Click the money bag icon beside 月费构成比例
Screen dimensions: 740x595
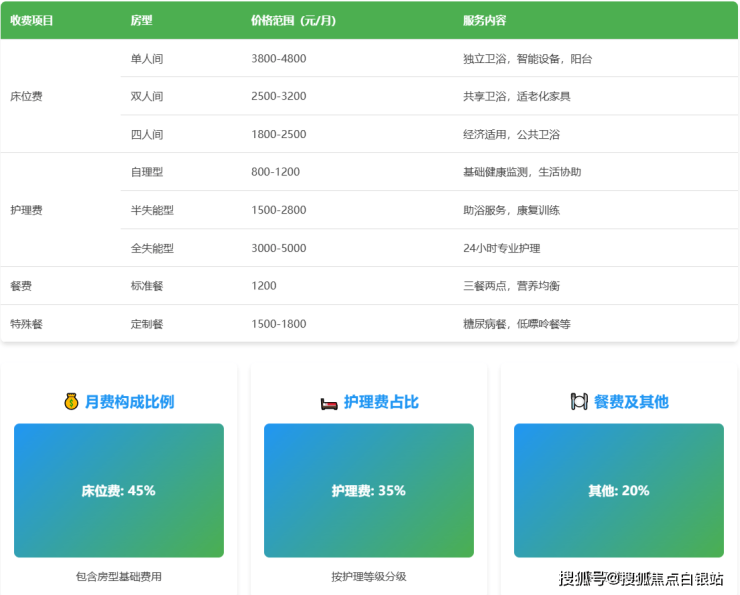[x=71, y=402]
